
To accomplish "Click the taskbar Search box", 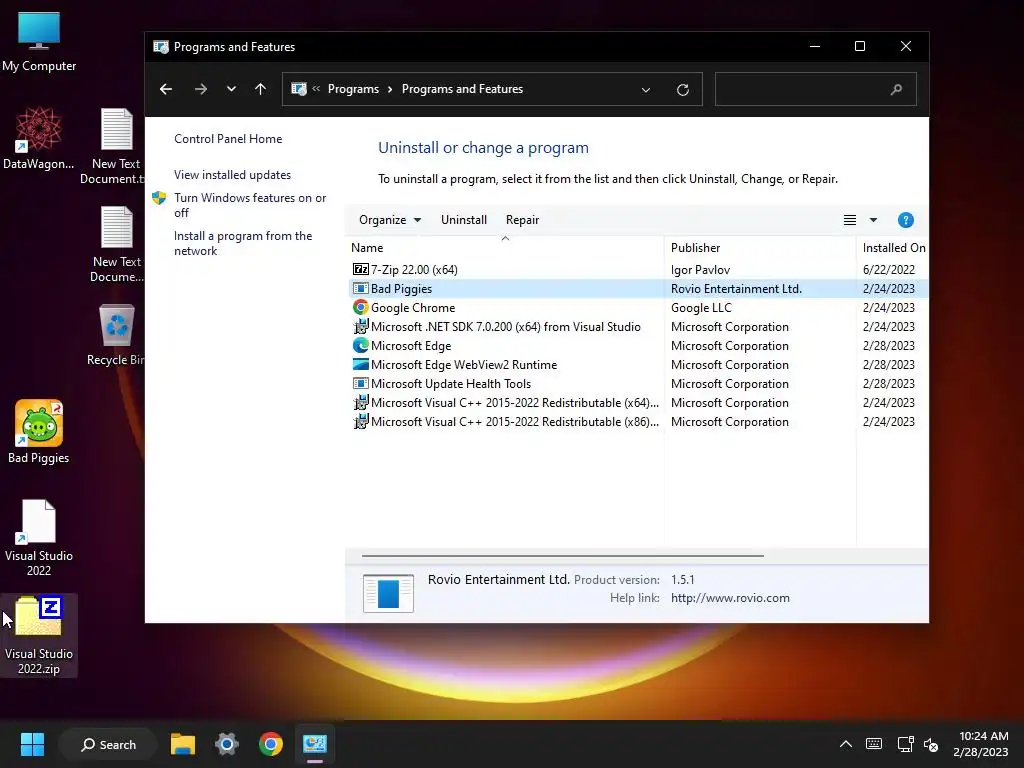I will coord(108,744).
